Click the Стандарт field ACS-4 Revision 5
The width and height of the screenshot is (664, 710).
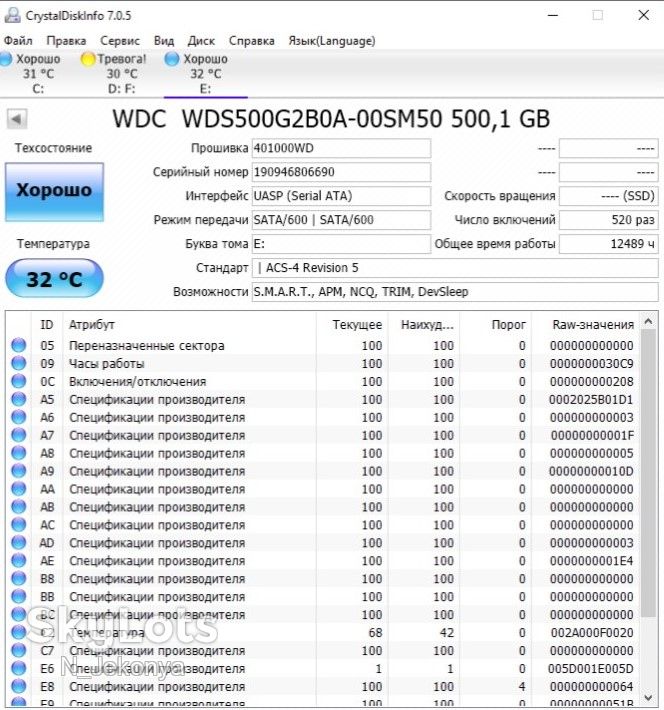[x=455, y=268]
